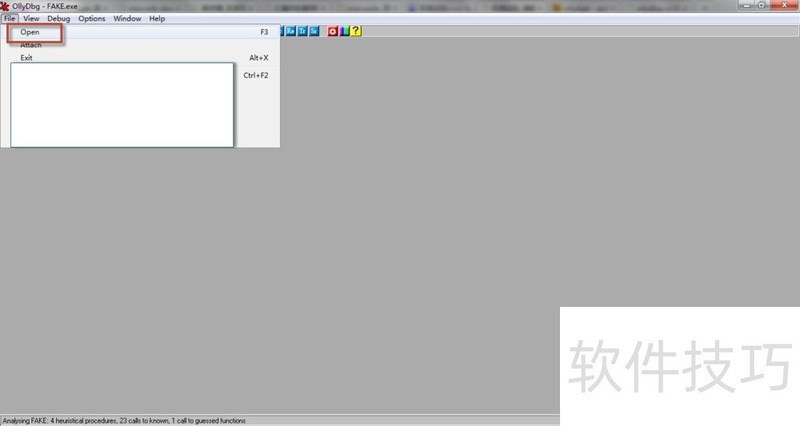This screenshot has width=800, height=426.
Task: Open the View menu
Action: (x=31, y=18)
